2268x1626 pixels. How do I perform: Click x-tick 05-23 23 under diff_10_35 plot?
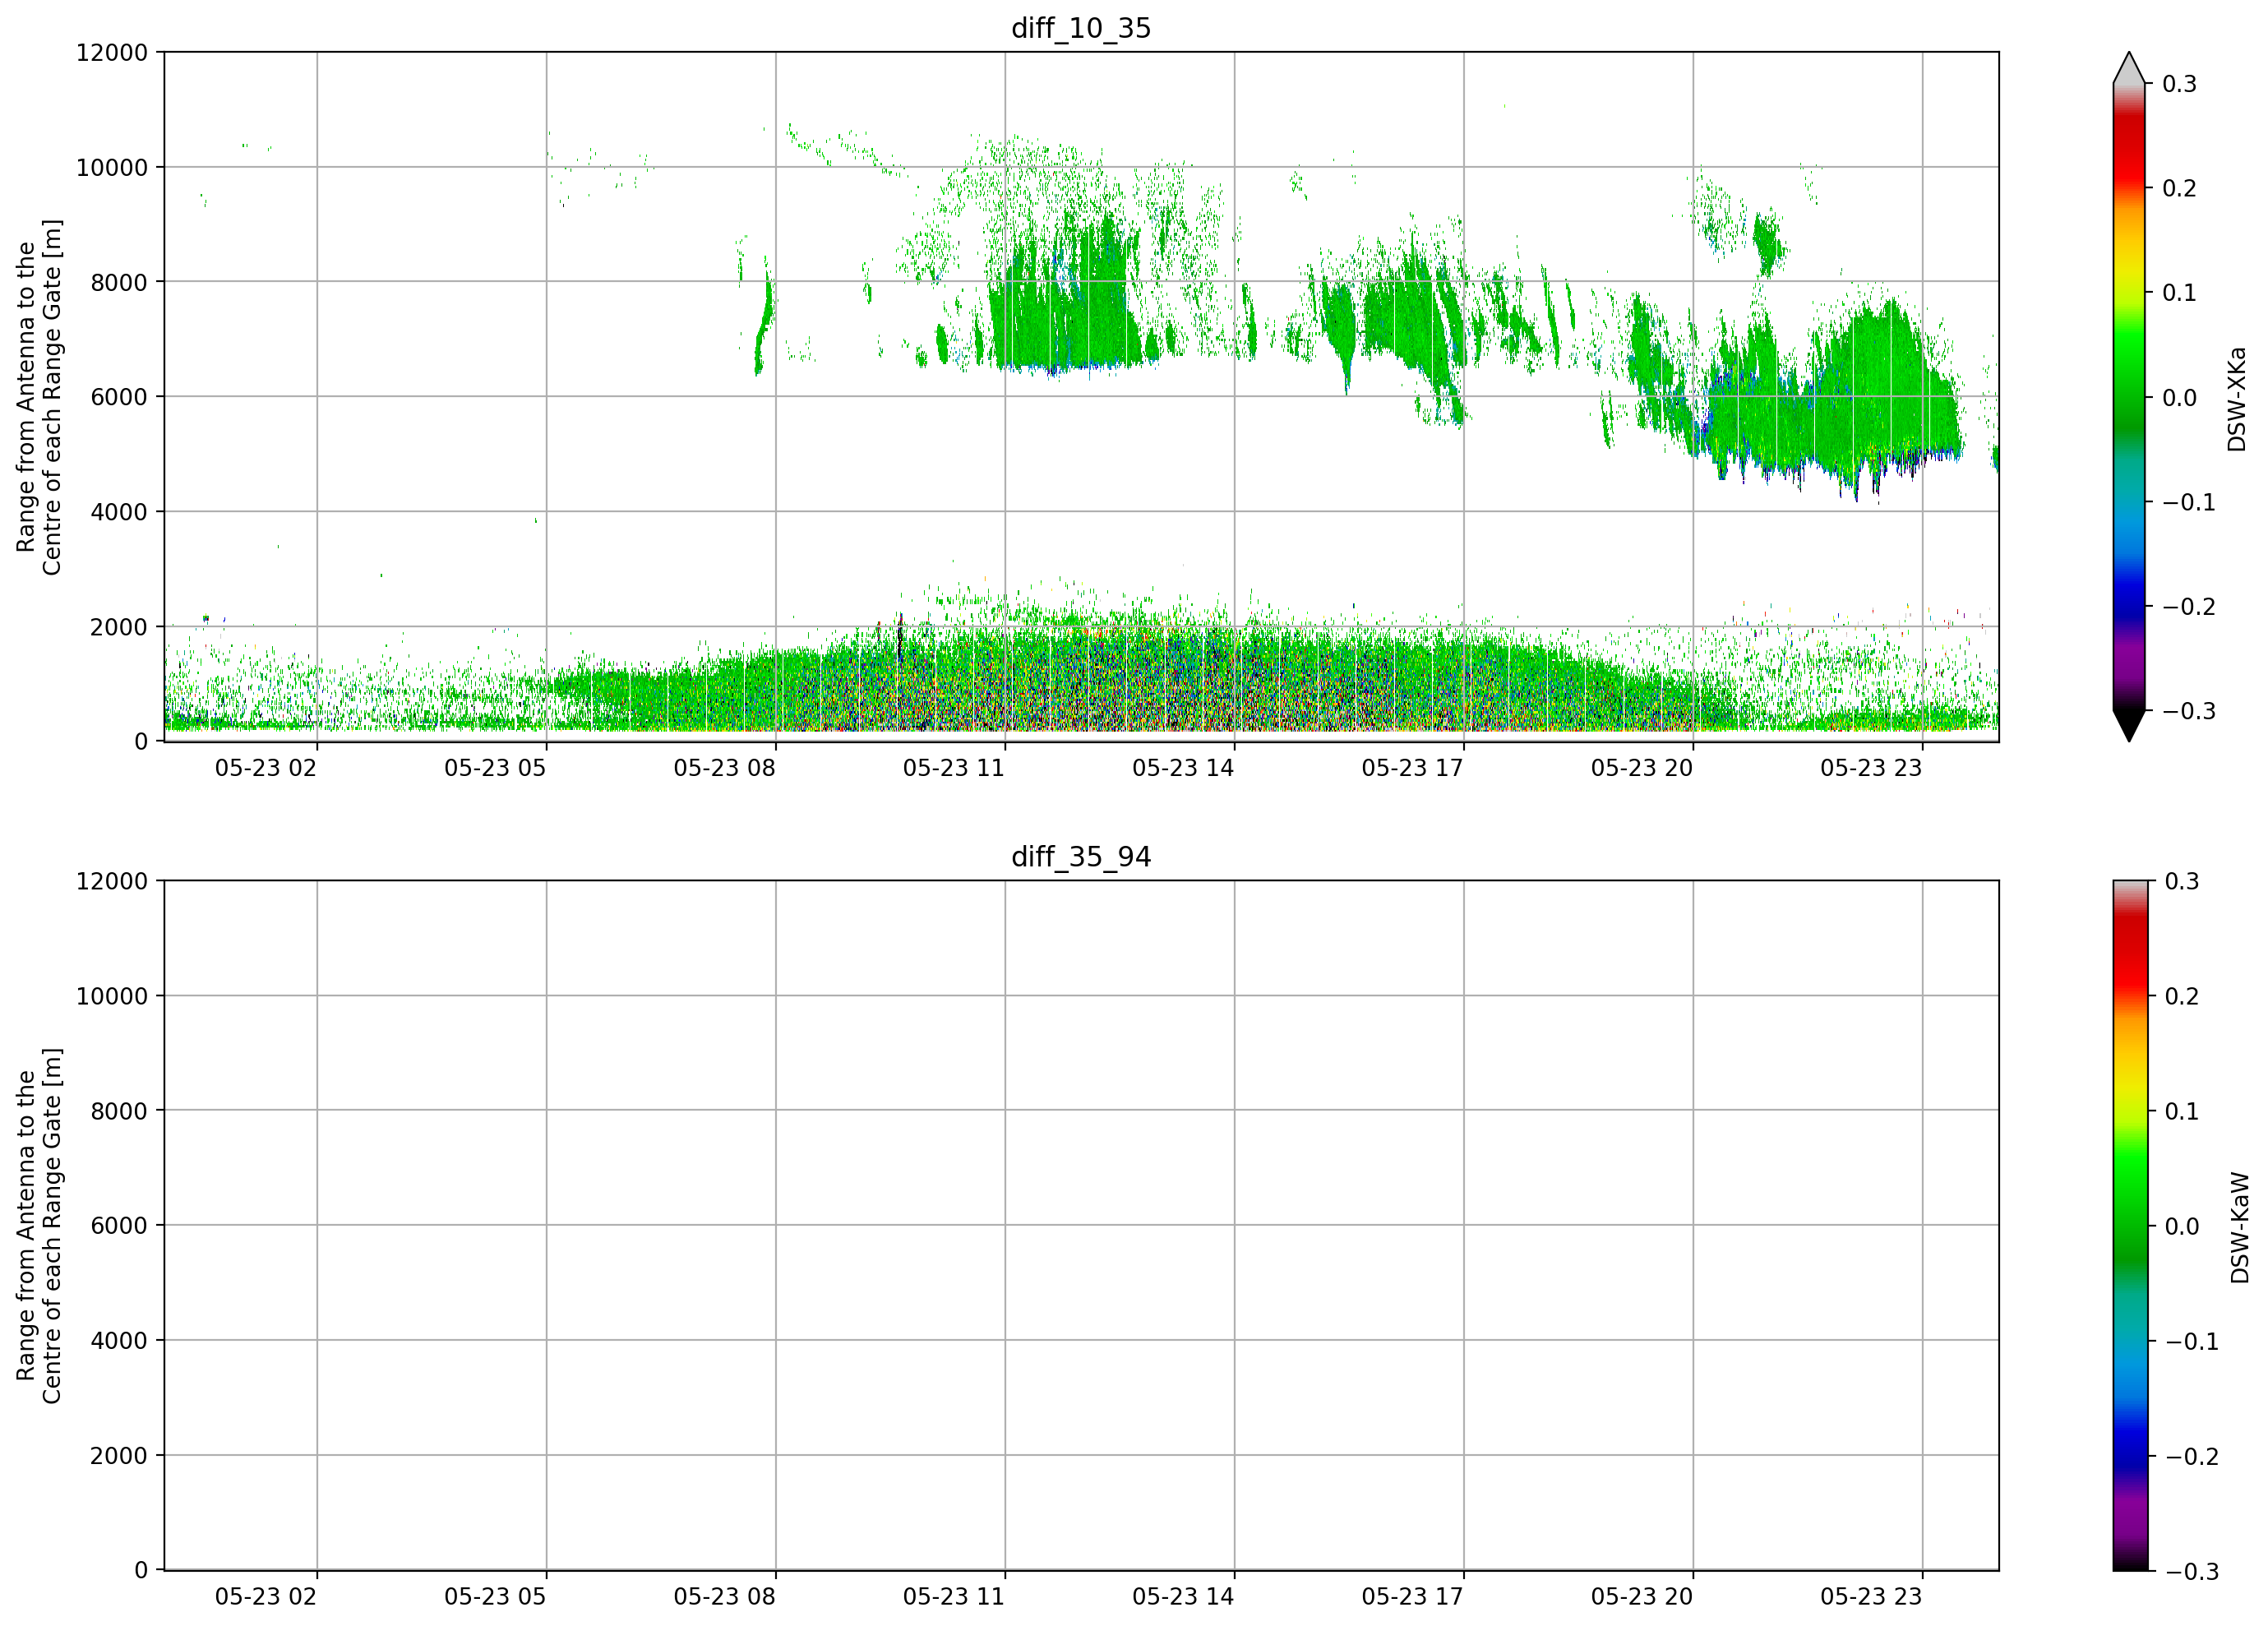click(1871, 768)
